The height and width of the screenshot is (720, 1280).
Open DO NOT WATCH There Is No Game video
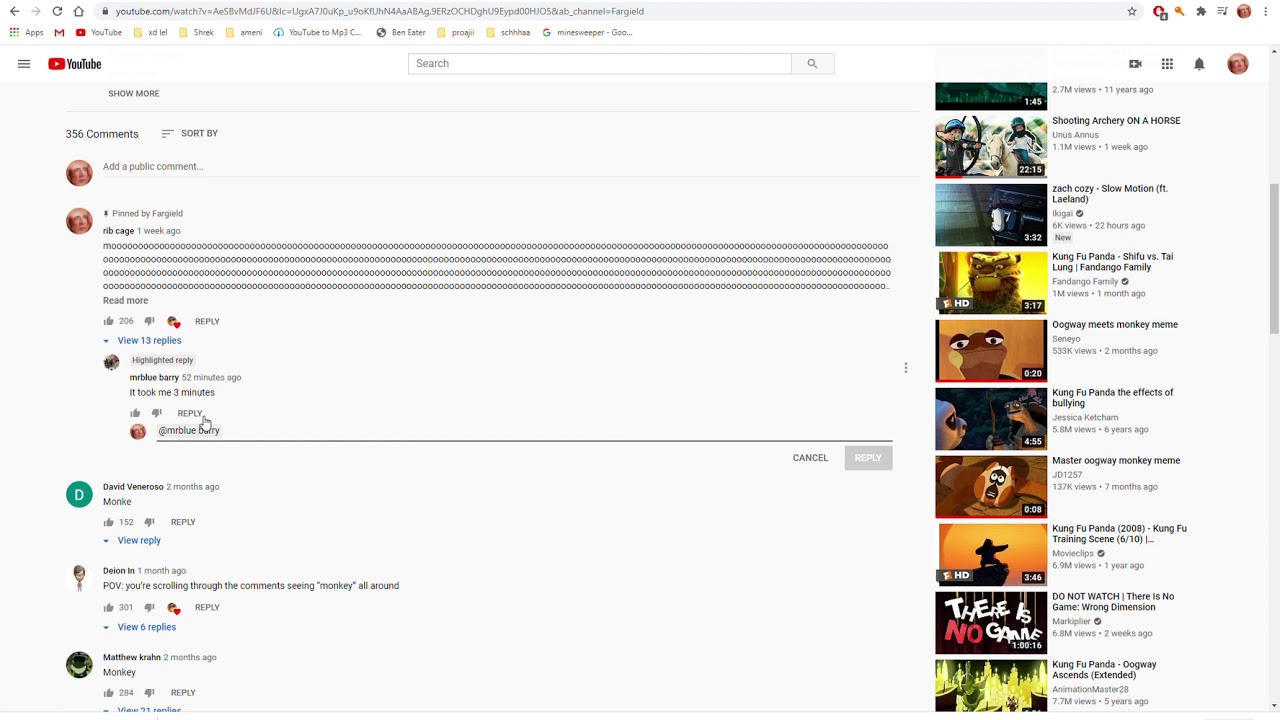991,622
